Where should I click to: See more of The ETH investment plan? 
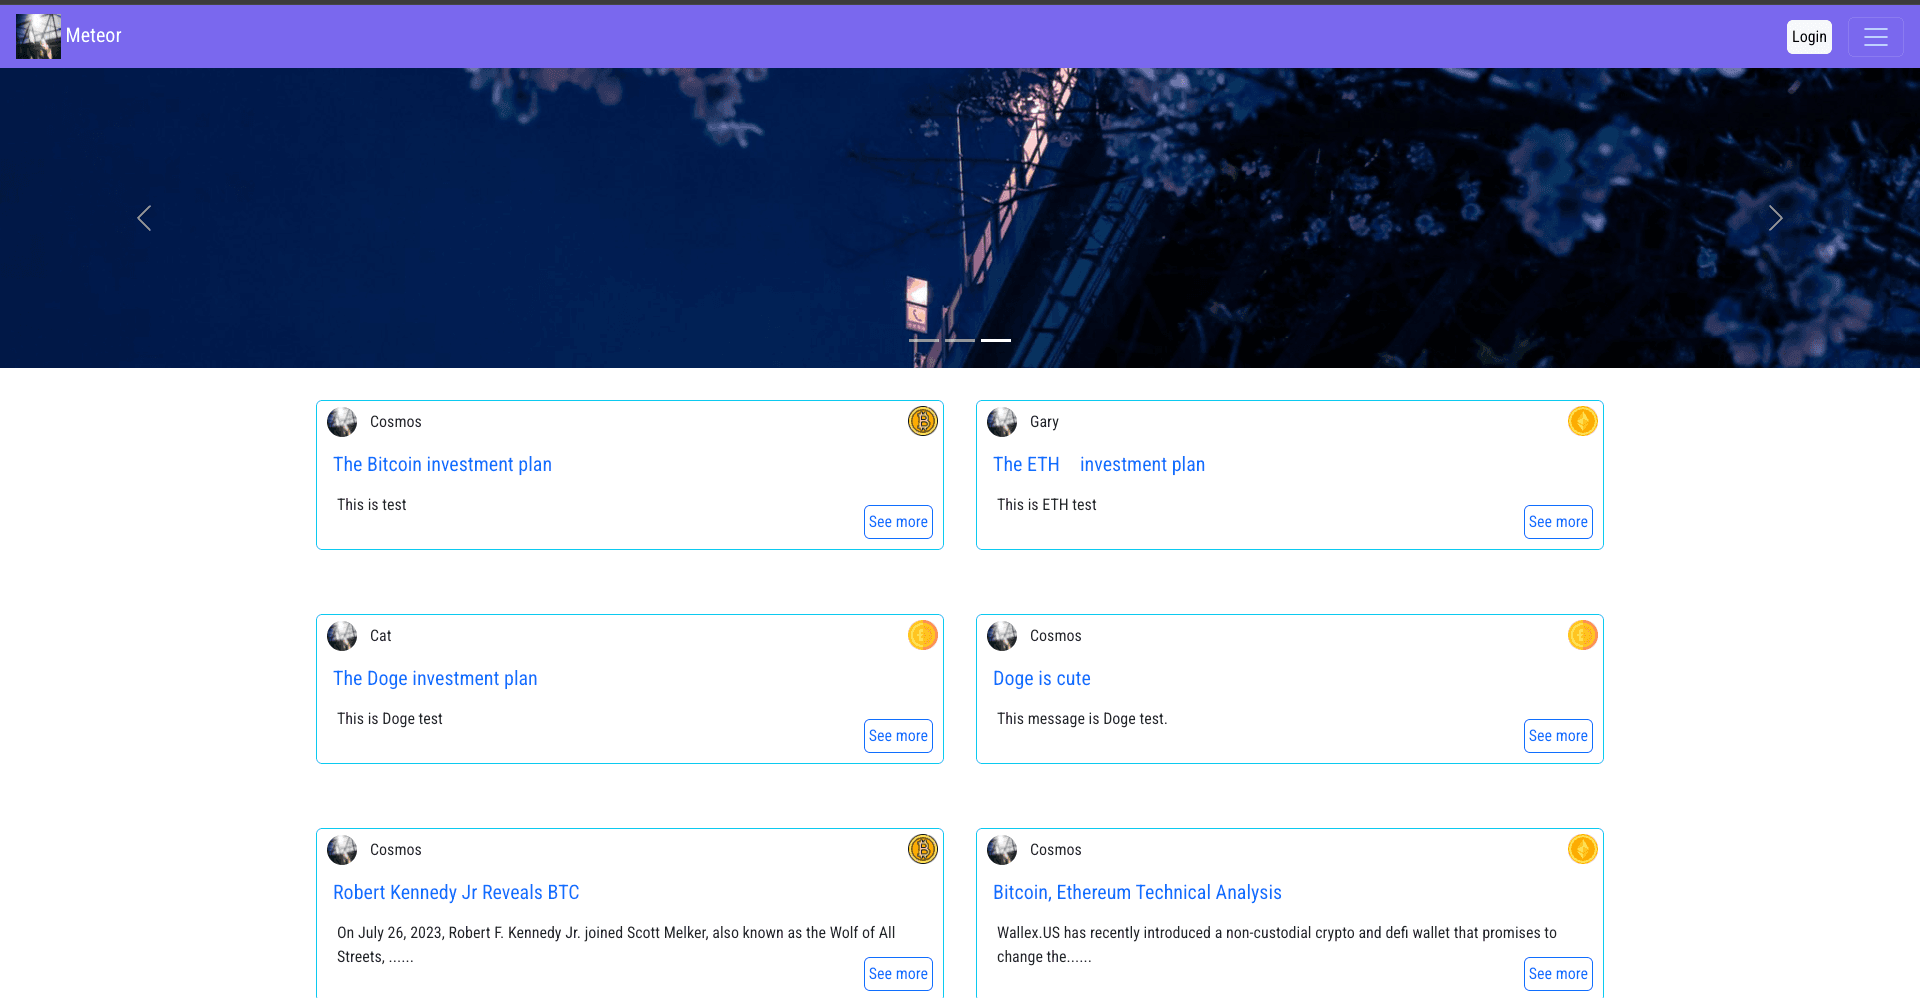pyautogui.click(x=1557, y=522)
